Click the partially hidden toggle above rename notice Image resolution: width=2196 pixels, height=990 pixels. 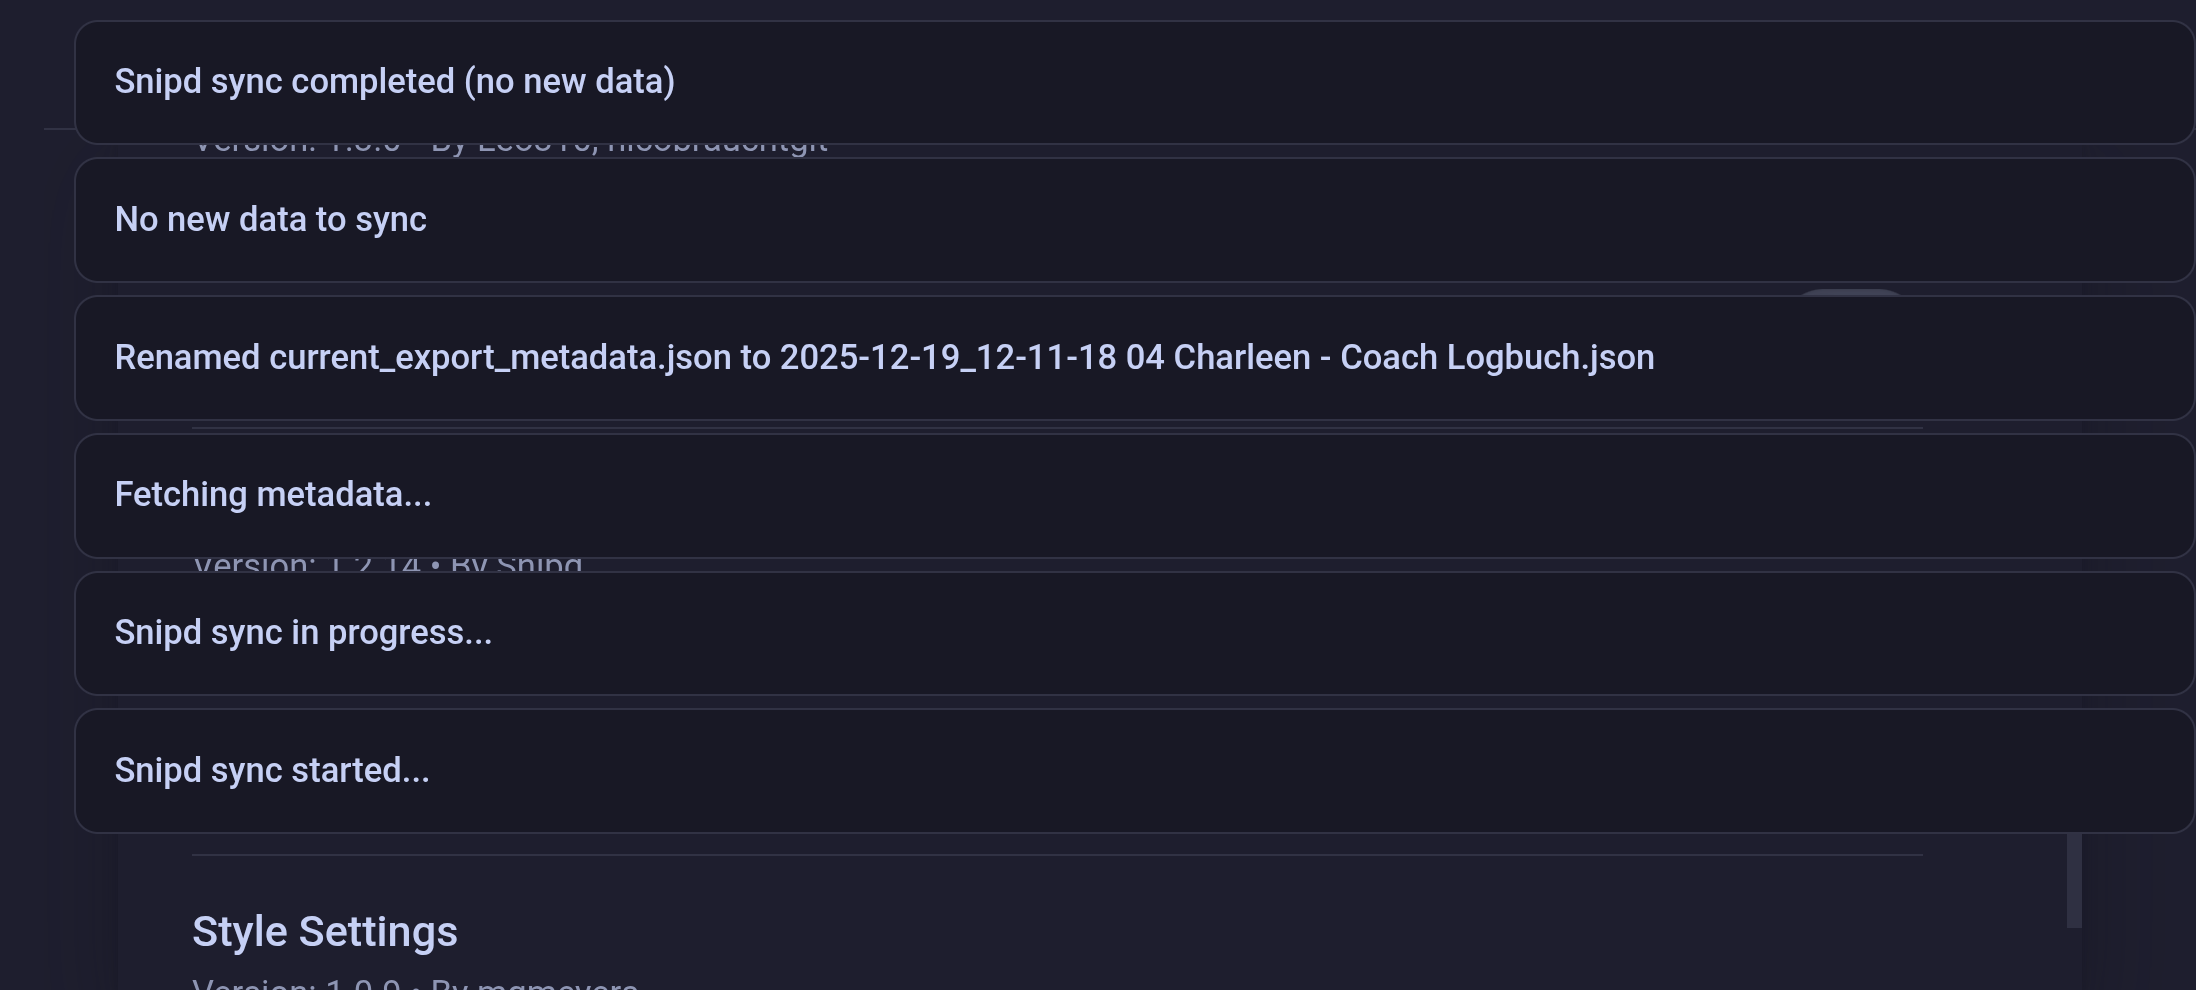(1850, 292)
